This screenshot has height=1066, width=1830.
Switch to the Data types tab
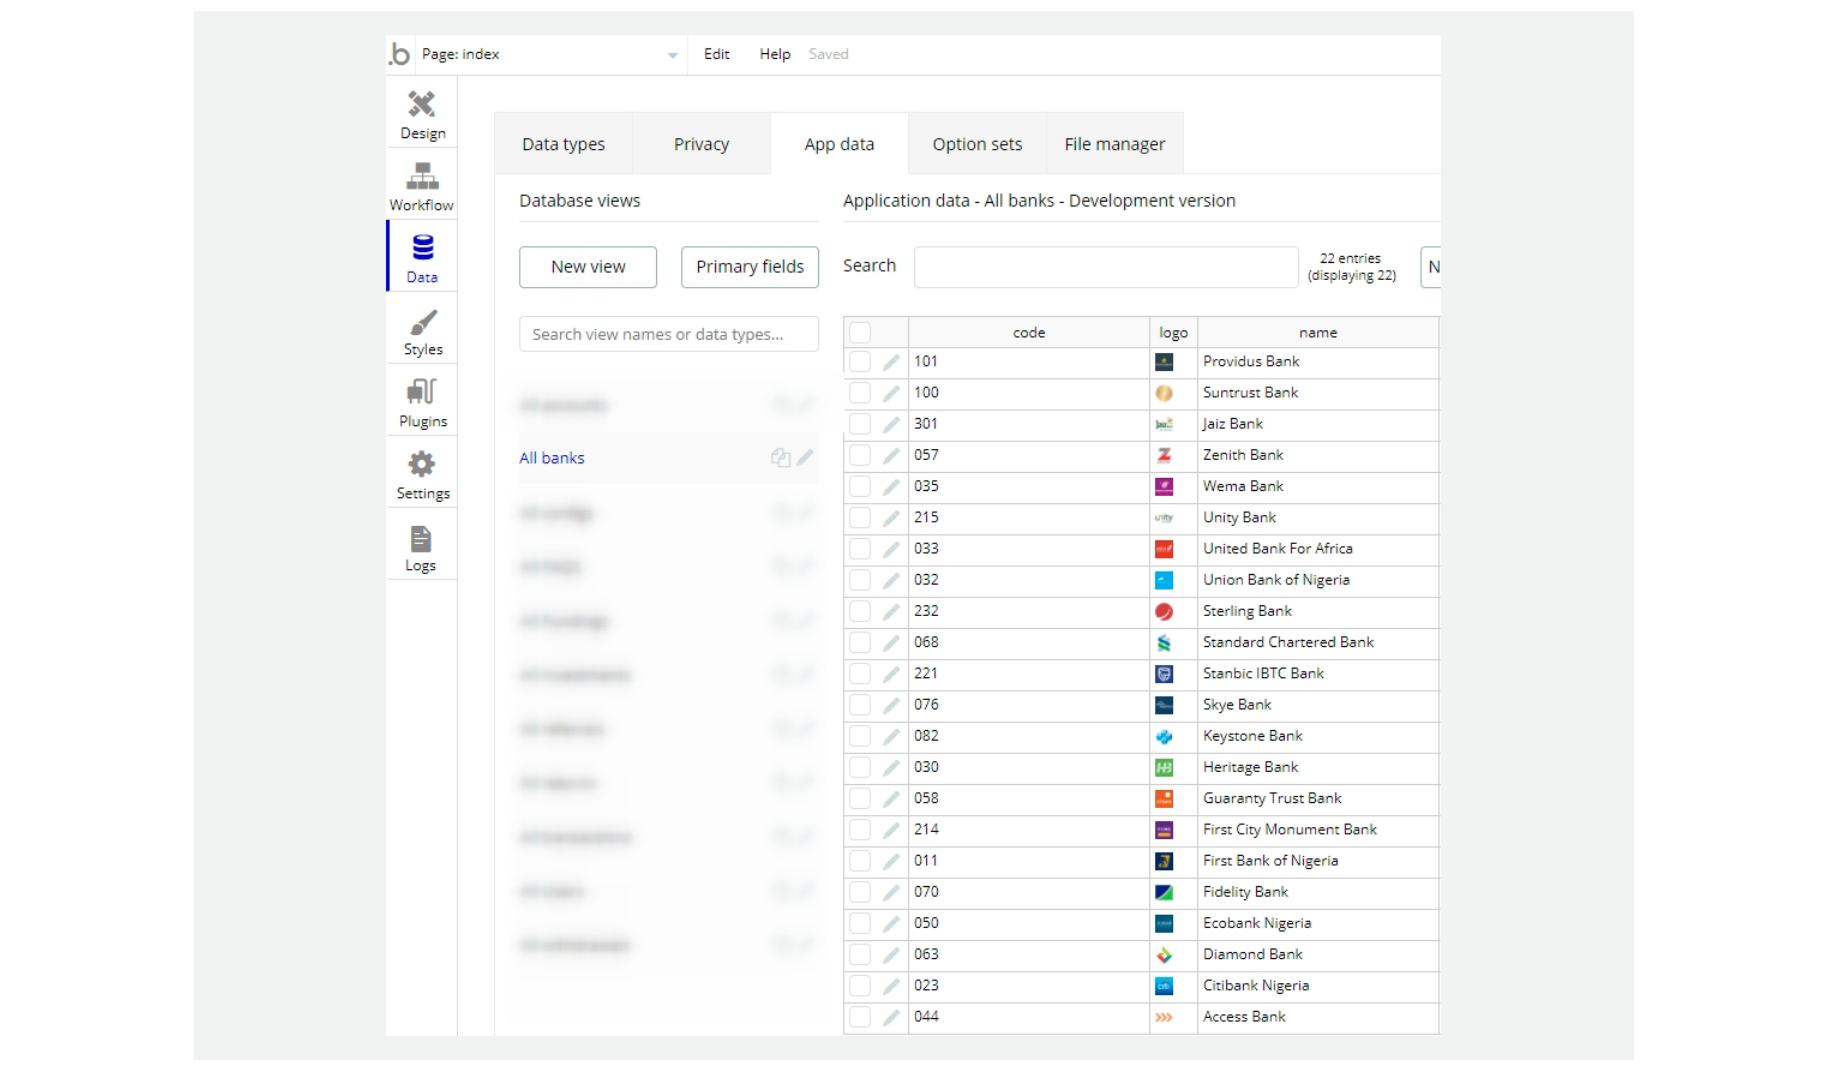click(x=563, y=144)
